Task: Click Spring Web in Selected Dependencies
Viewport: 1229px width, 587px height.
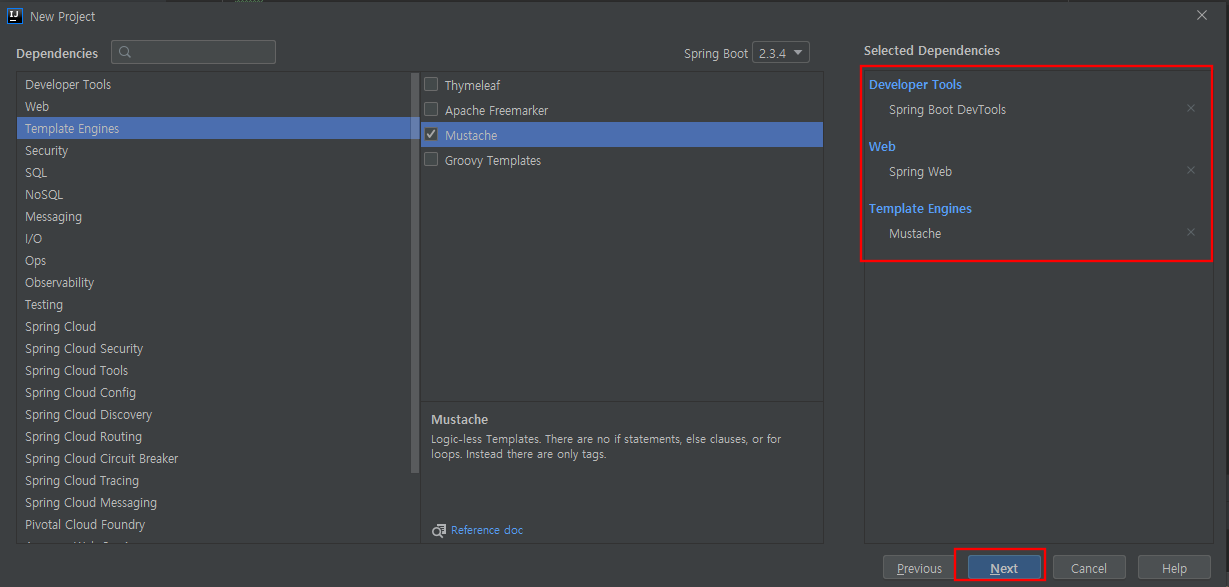Action: pos(920,171)
